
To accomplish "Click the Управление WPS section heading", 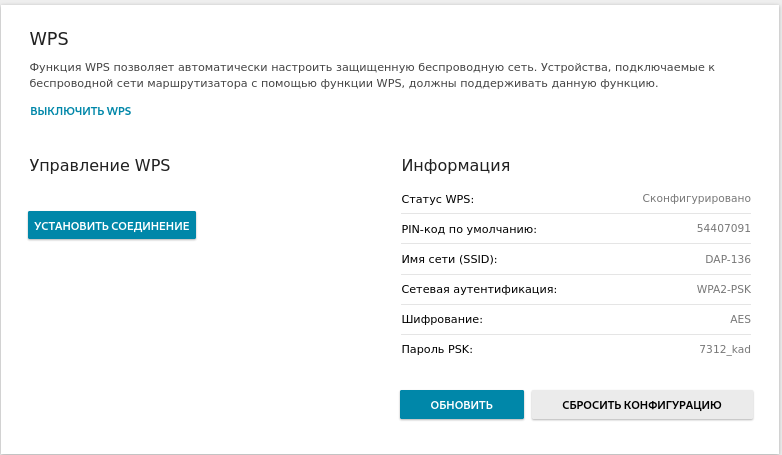I will [x=100, y=165].
